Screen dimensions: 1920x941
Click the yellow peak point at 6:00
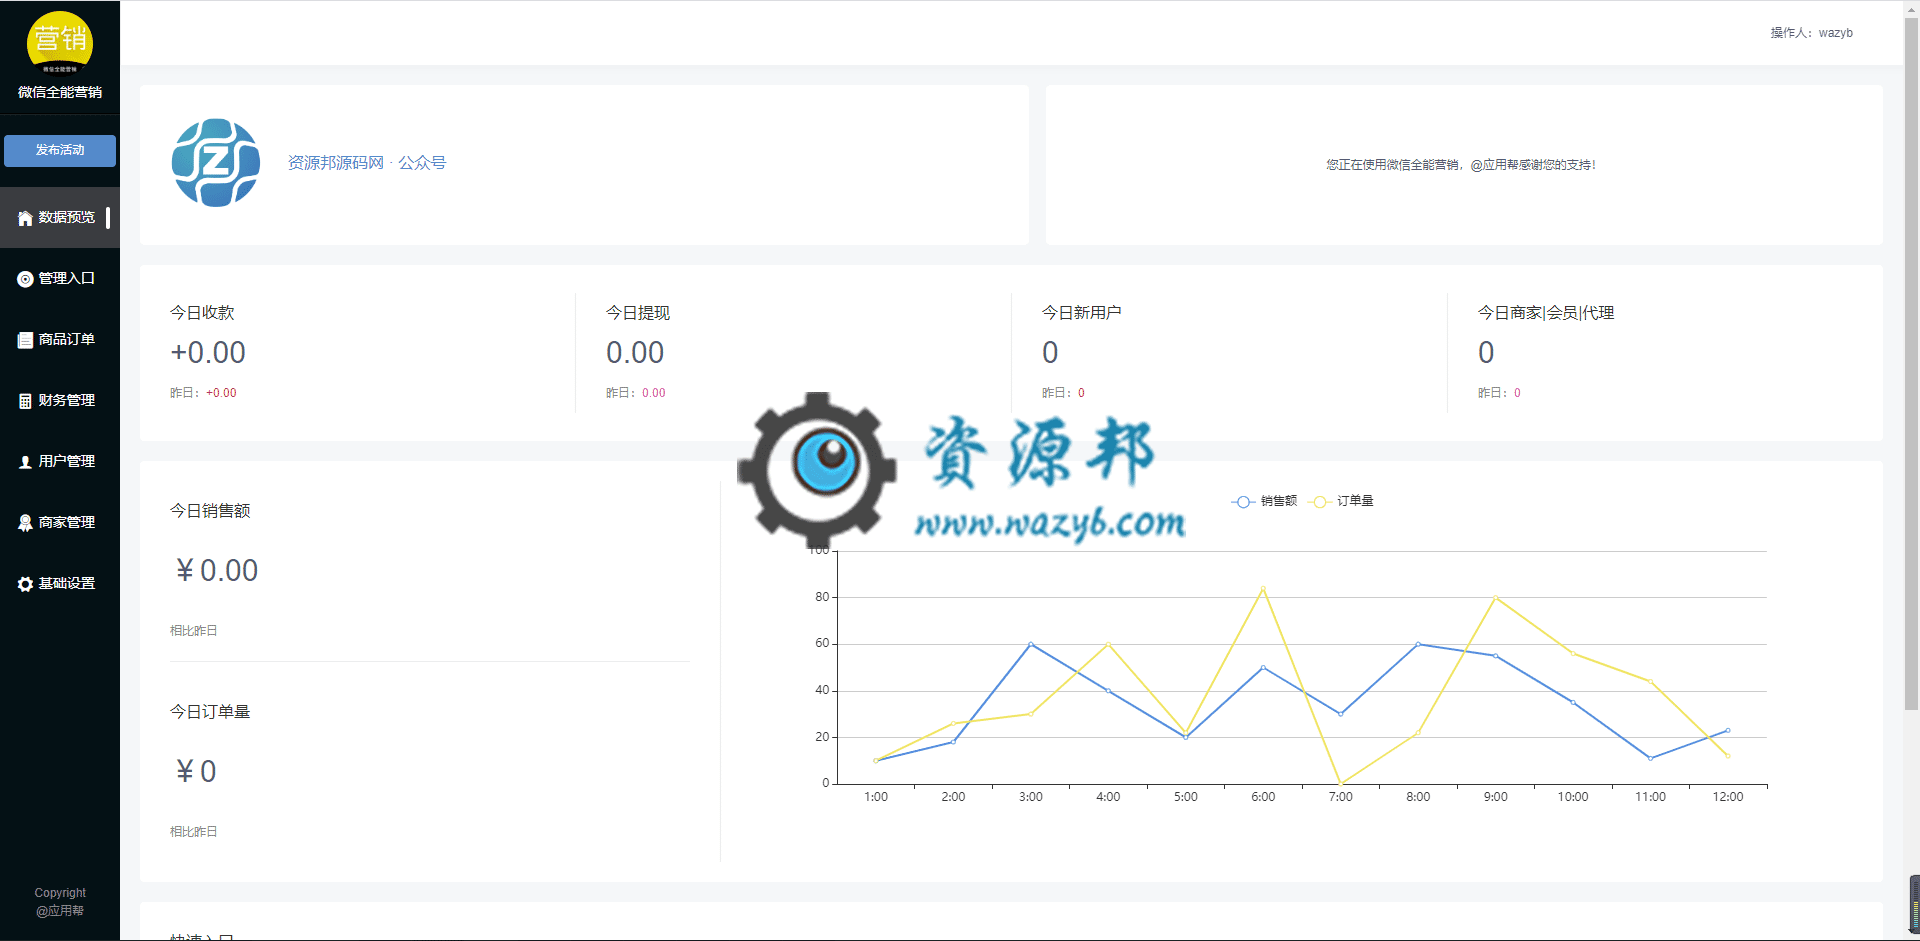(x=1263, y=588)
